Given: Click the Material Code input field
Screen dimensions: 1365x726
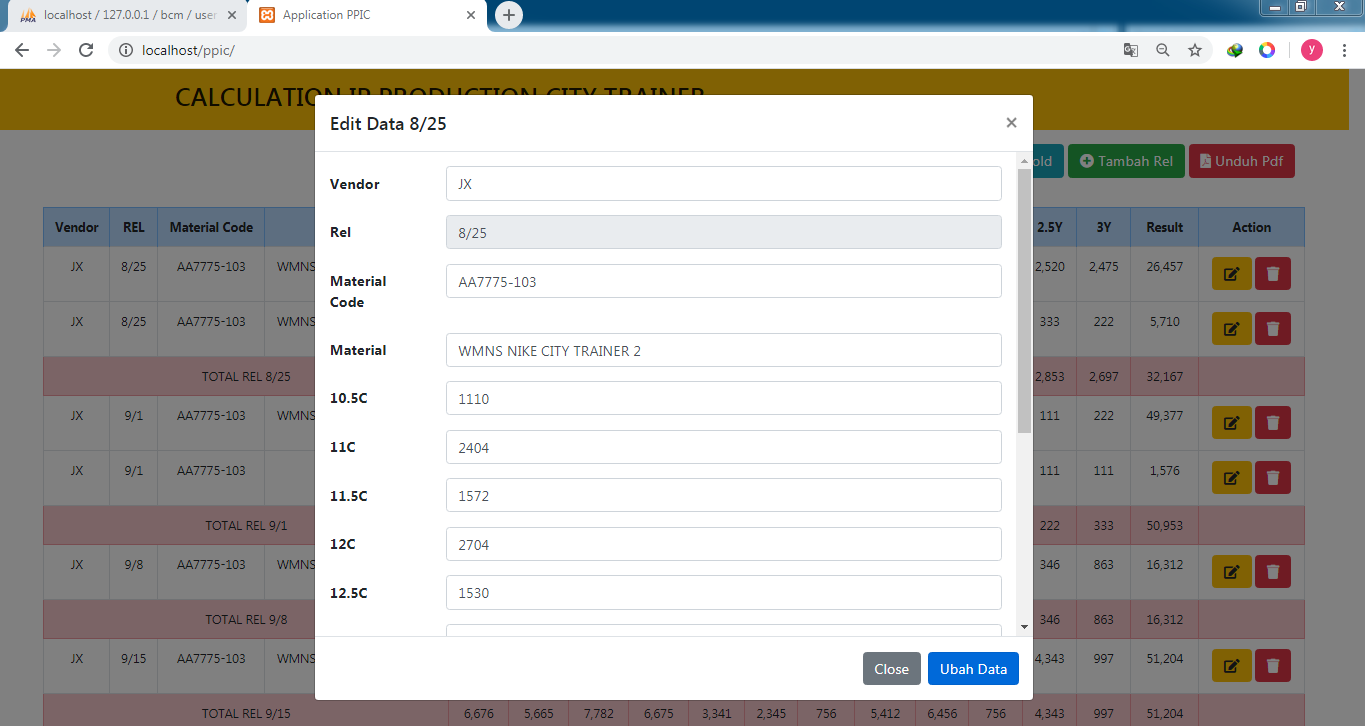Looking at the screenshot, I should (x=723, y=281).
